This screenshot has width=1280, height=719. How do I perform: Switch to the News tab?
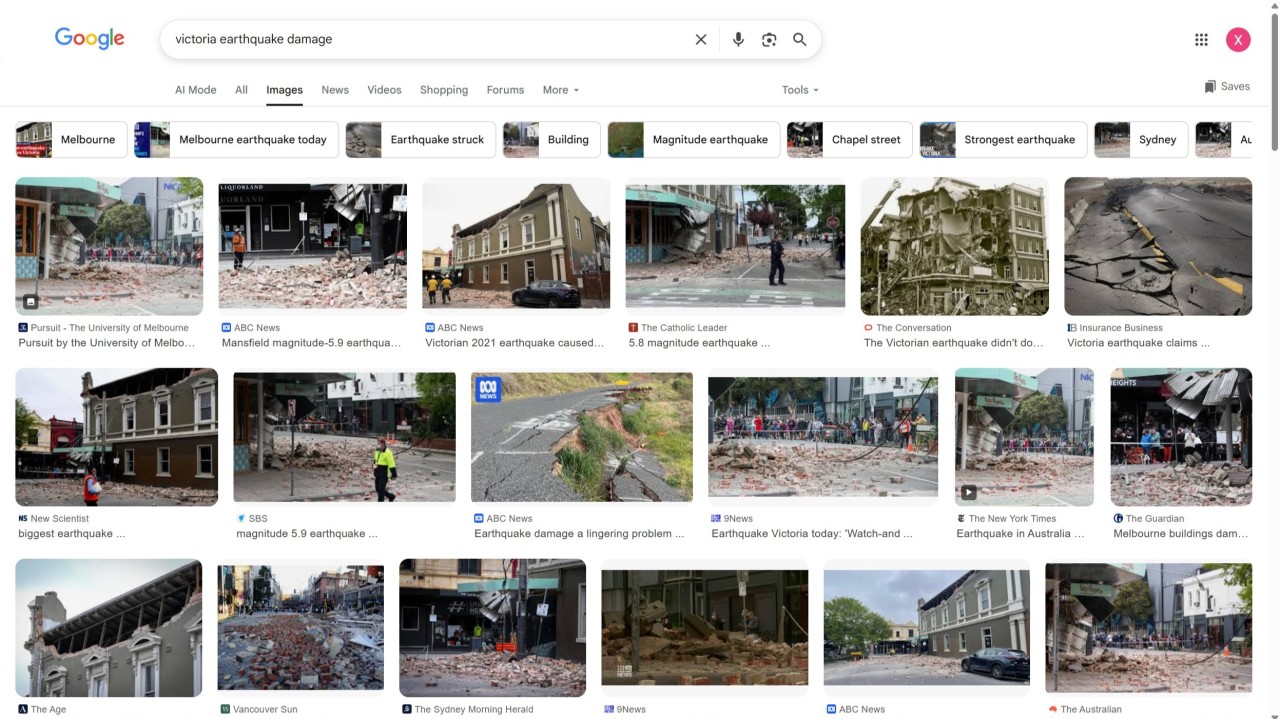(335, 90)
